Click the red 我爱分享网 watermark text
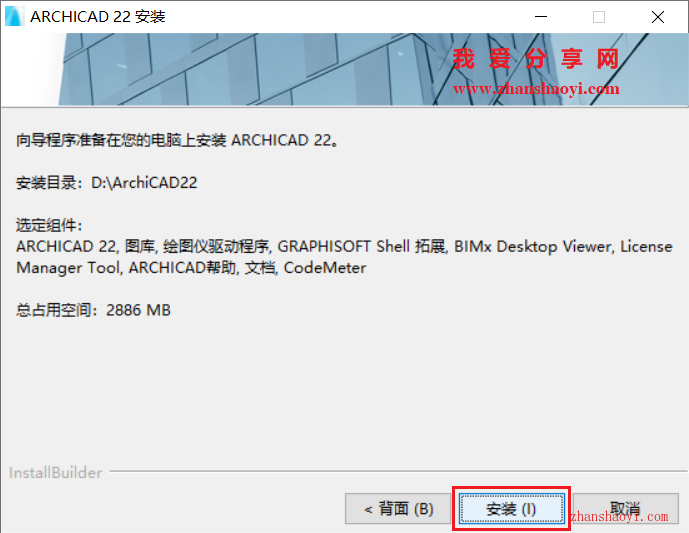 click(536, 59)
